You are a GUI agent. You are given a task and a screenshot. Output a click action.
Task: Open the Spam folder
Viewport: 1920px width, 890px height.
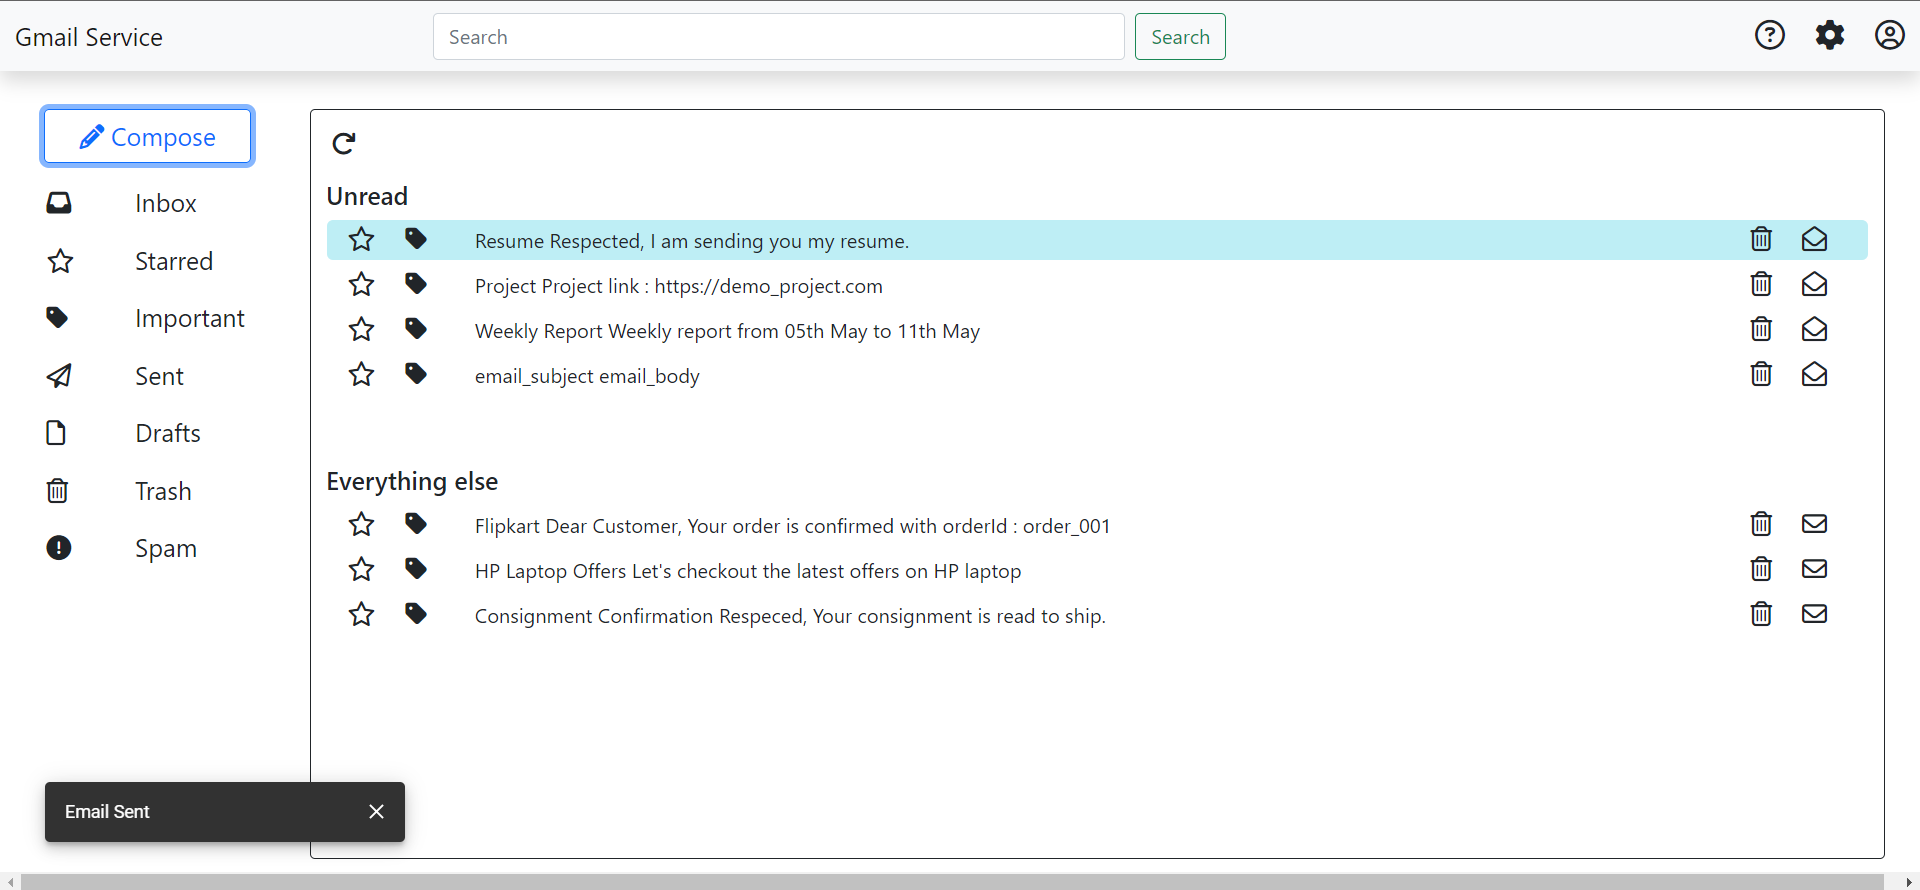point(166,549)
